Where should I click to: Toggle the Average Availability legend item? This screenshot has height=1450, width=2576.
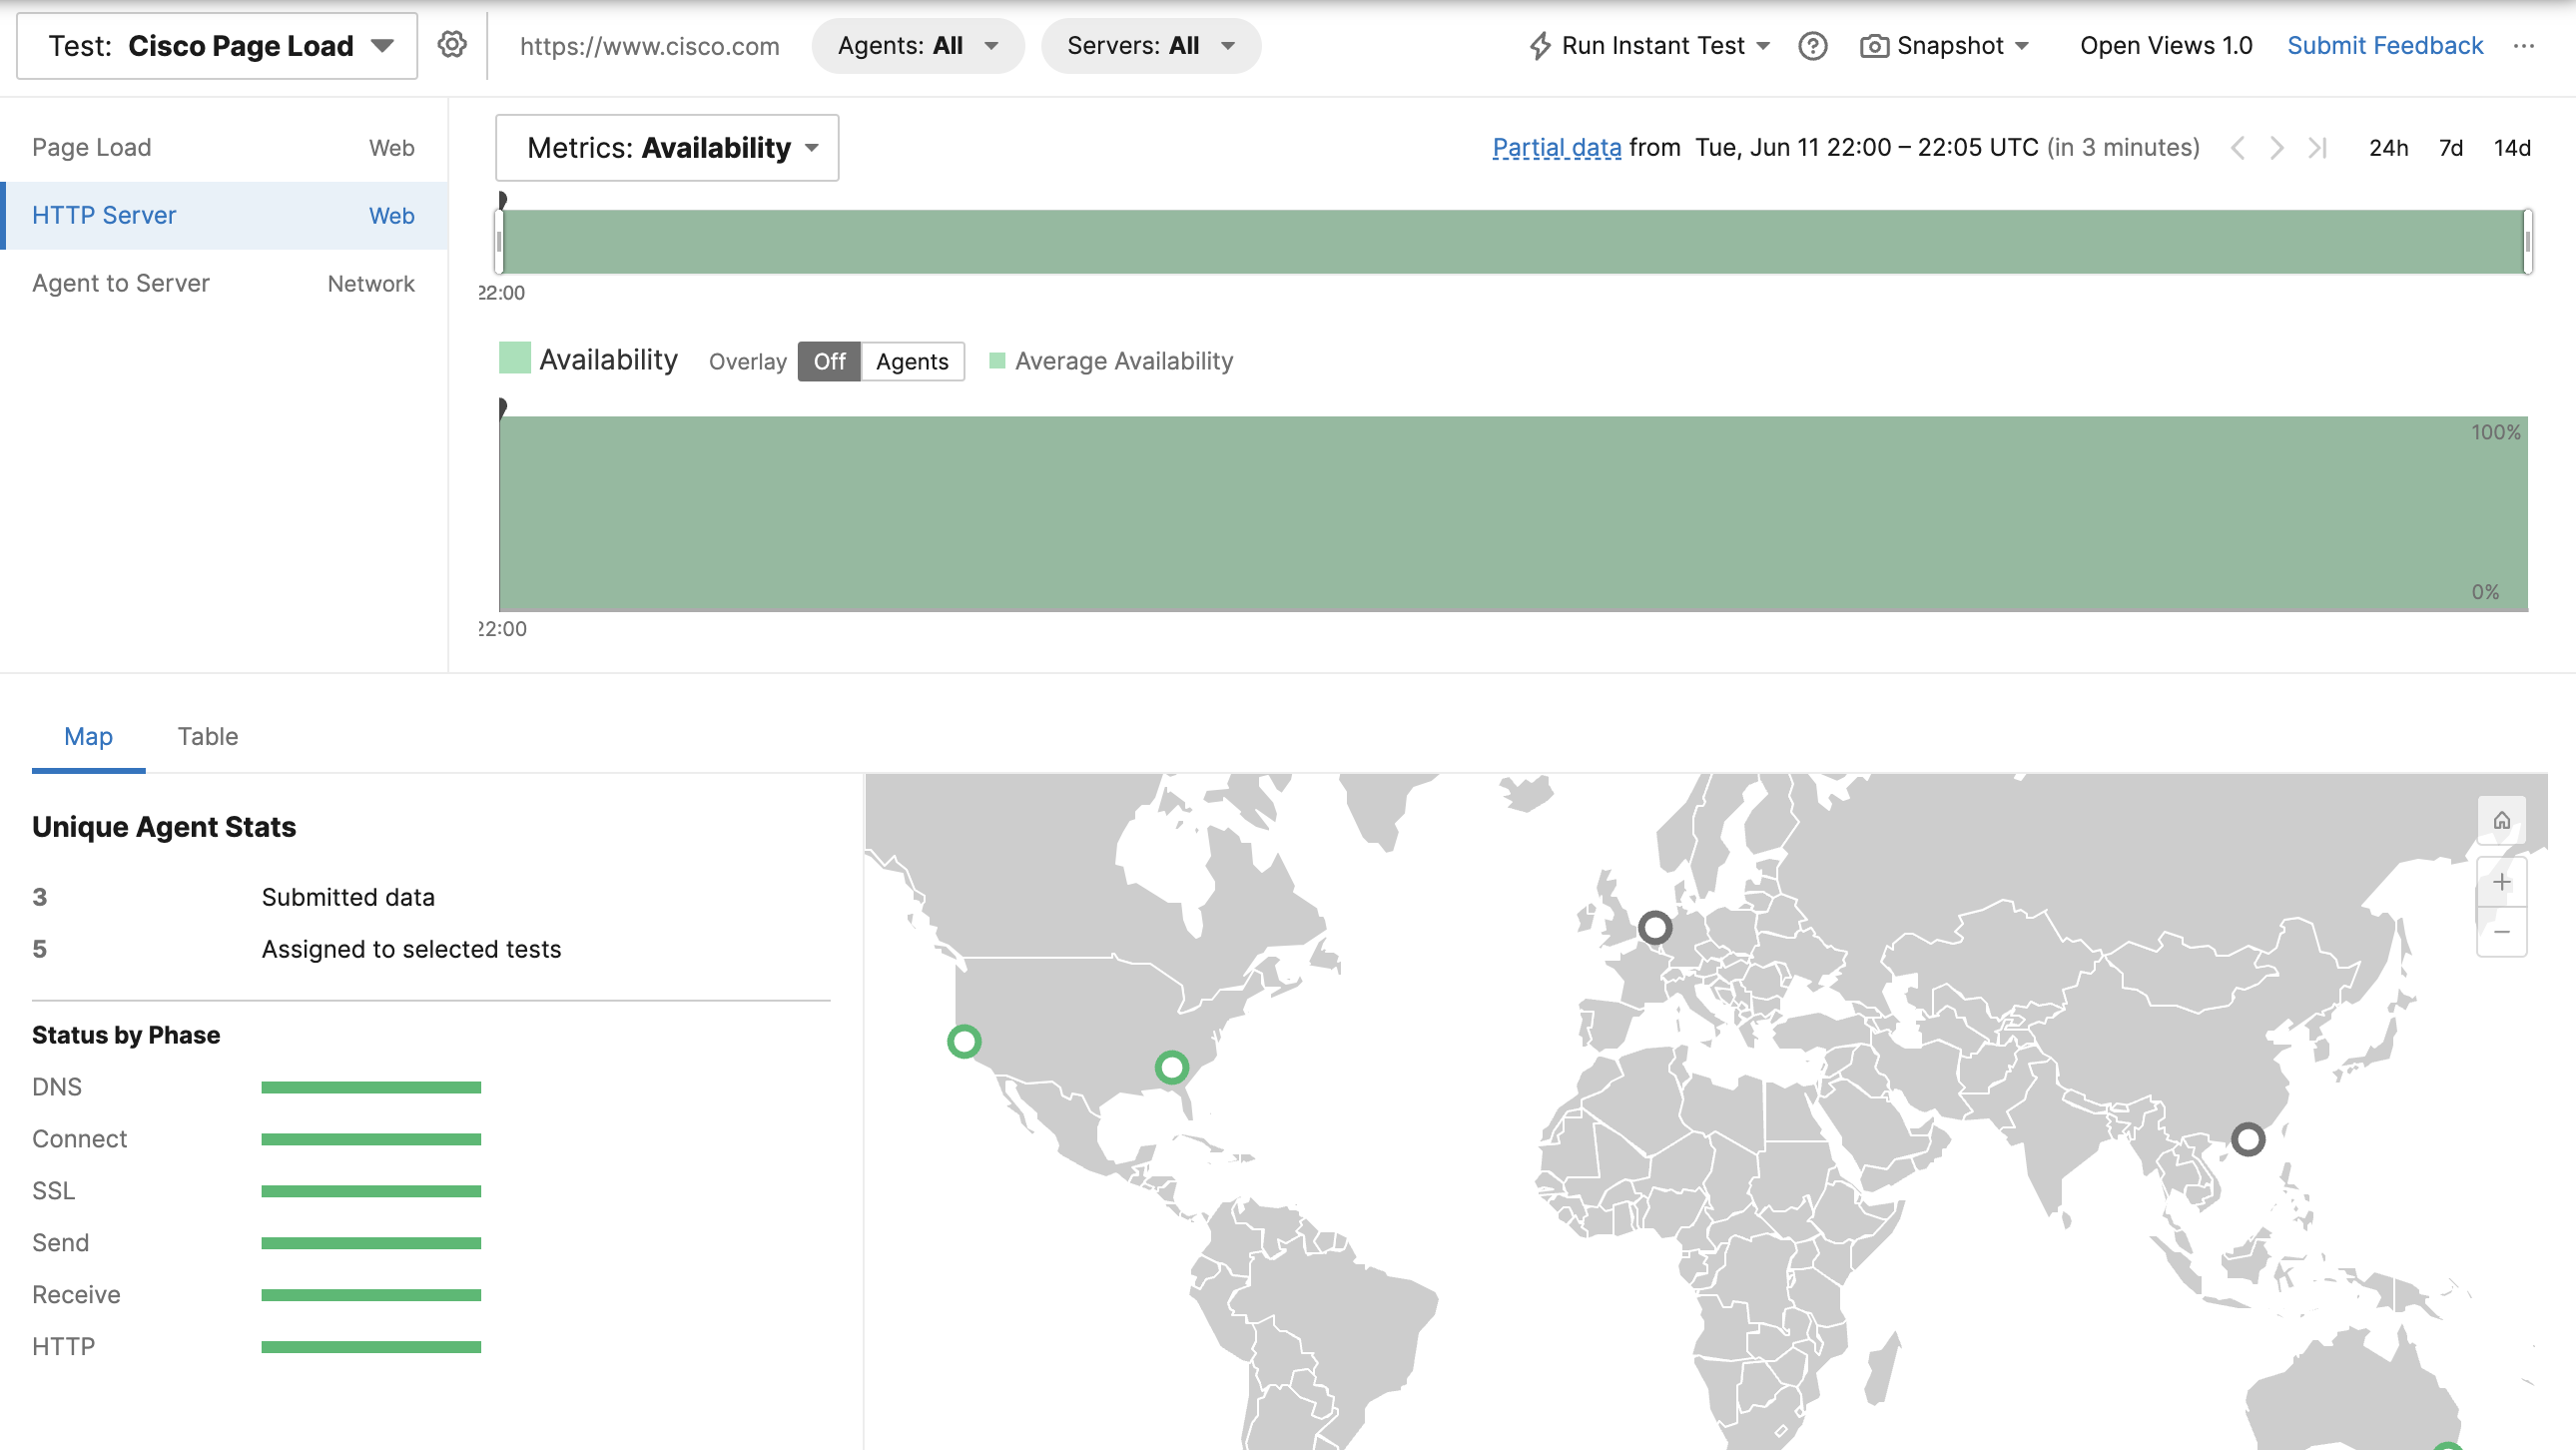(x=1110, y=361)
